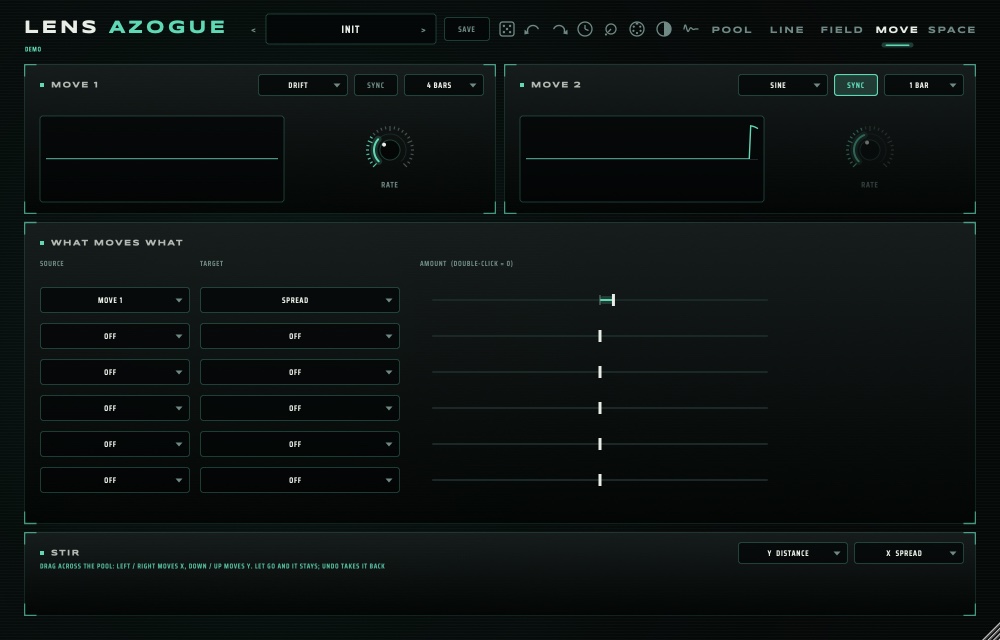The image size is (1000, 640).
Task: Click the INIT preset name field
Action: [351, 29]
